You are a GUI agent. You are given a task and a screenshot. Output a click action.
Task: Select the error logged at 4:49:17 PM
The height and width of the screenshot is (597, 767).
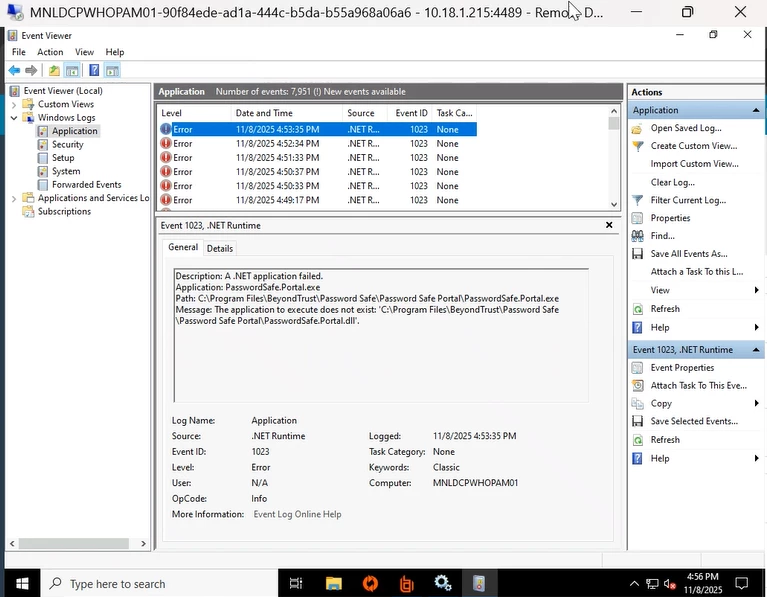(317, 200)
